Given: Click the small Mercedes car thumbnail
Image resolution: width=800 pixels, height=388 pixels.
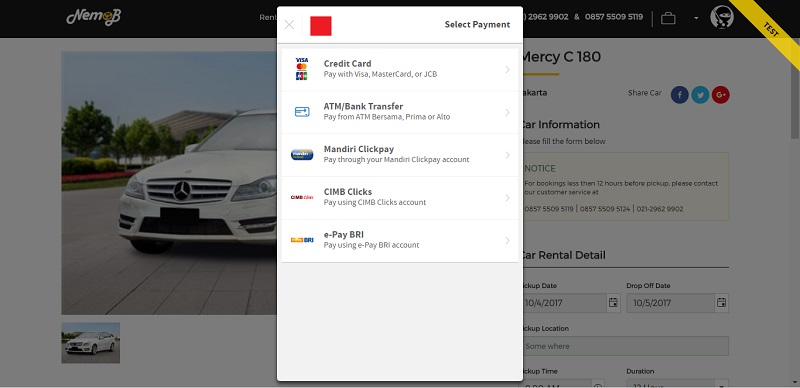Looking at the screenshot, I should pos(91,343).
